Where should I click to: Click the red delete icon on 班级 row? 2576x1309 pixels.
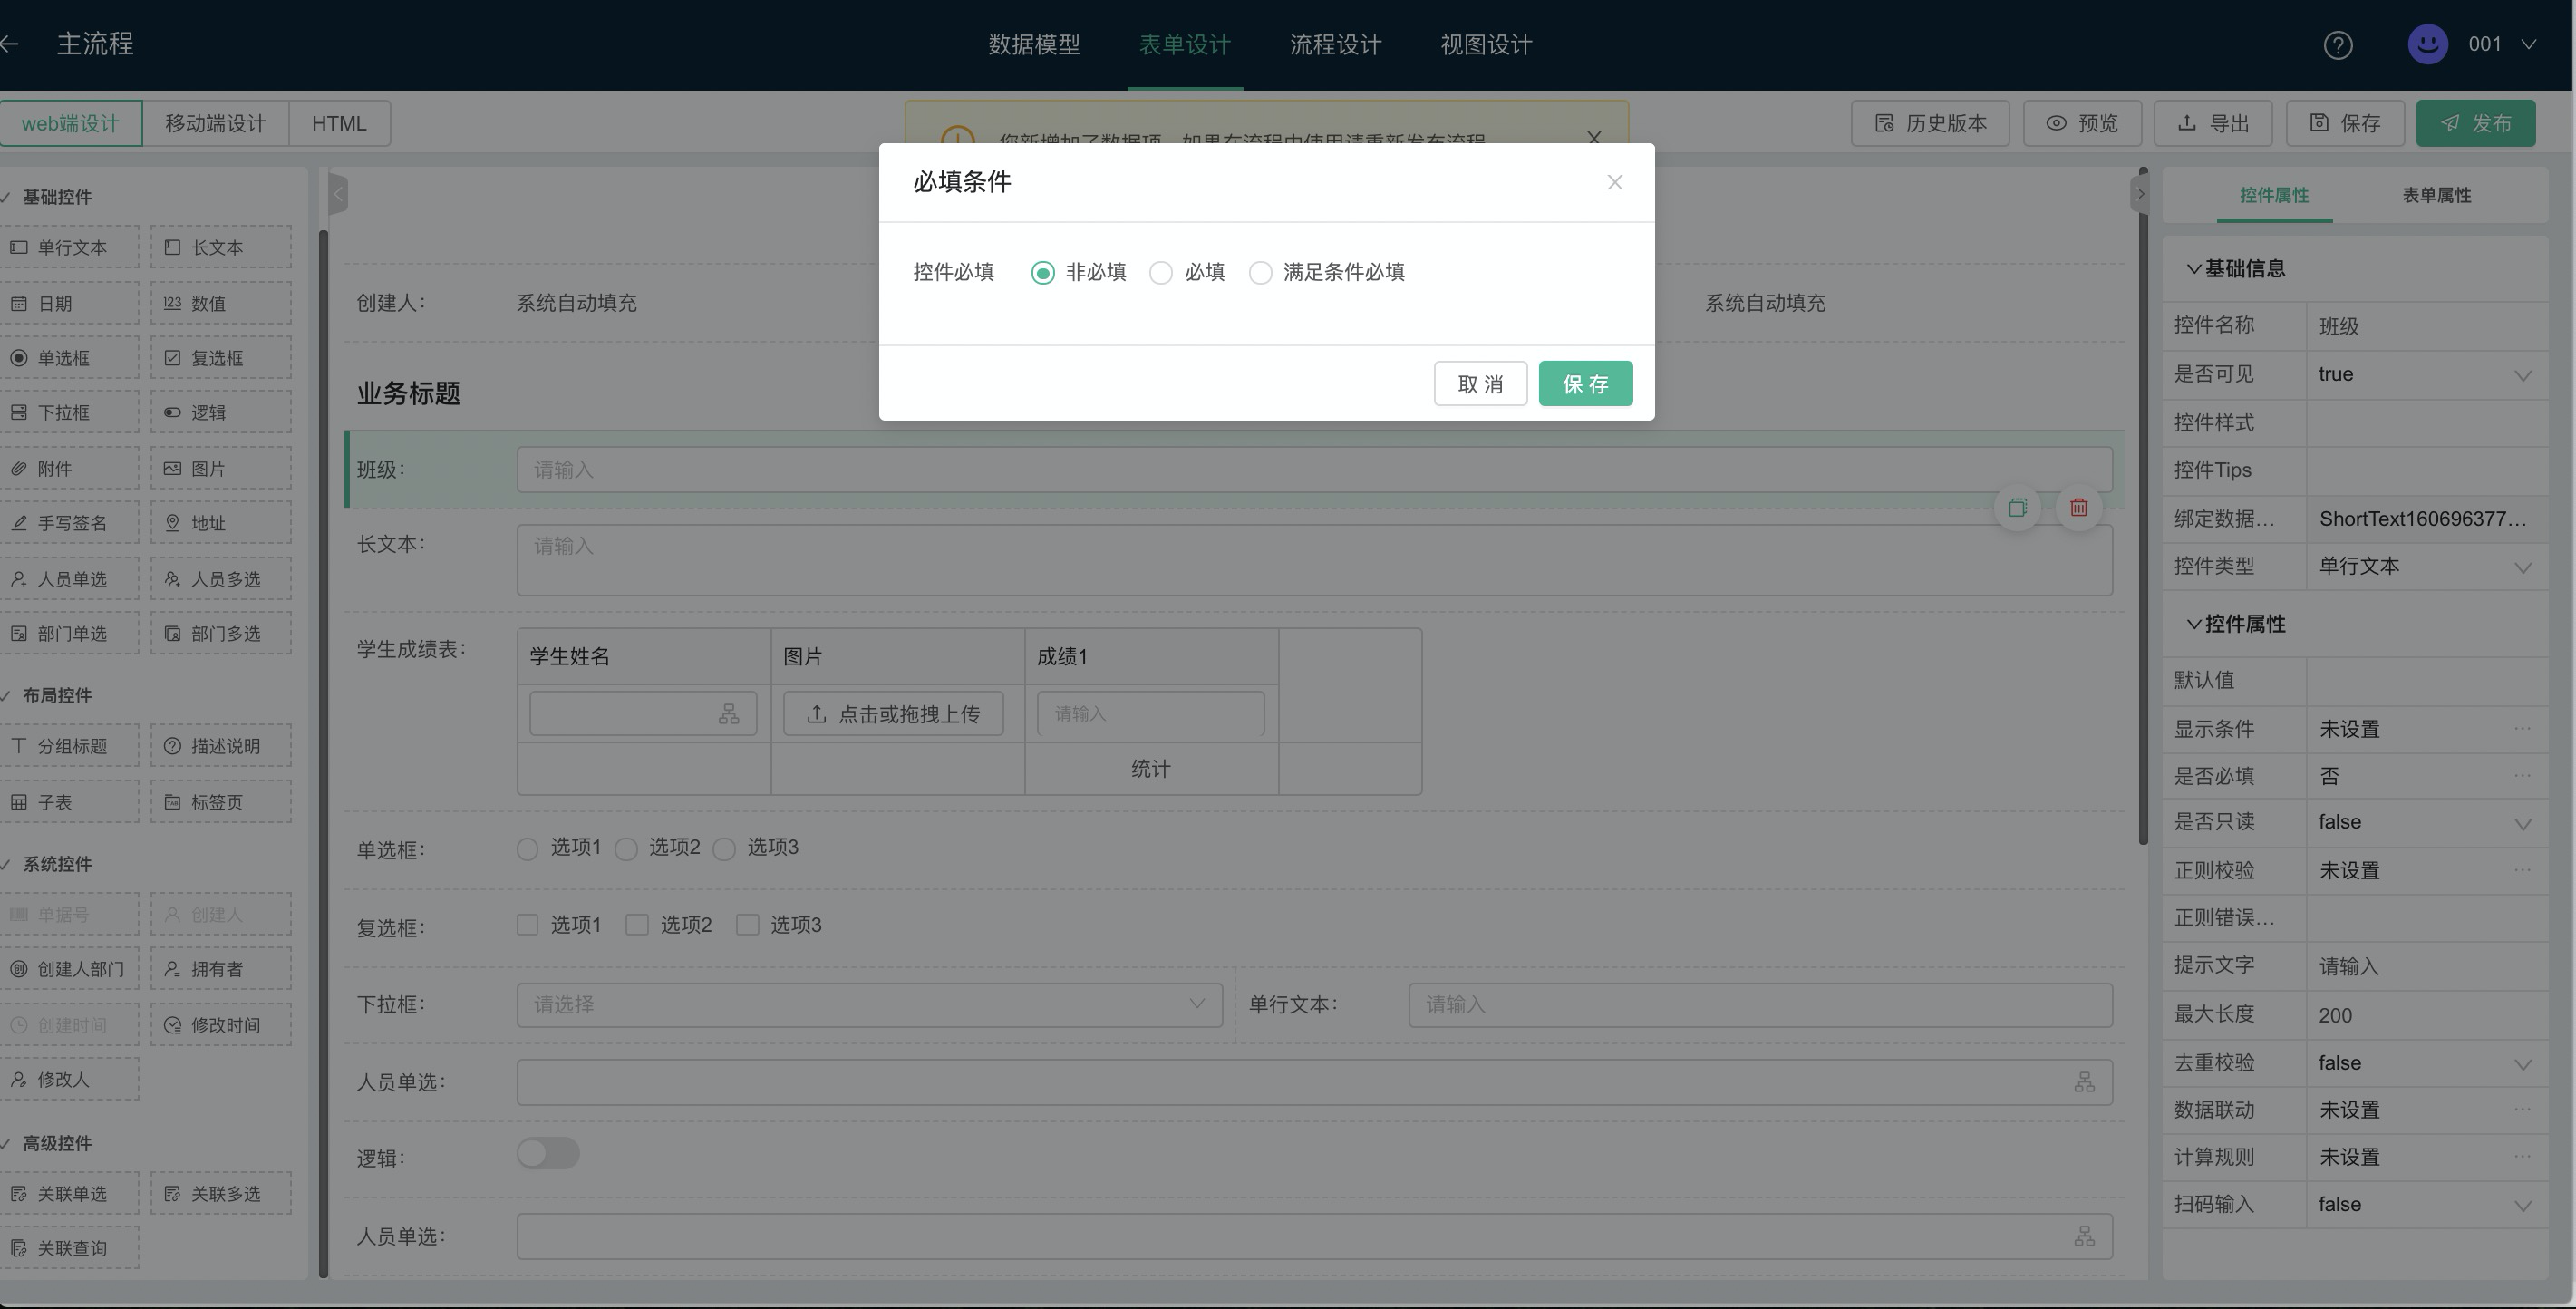click(2078, 508)
